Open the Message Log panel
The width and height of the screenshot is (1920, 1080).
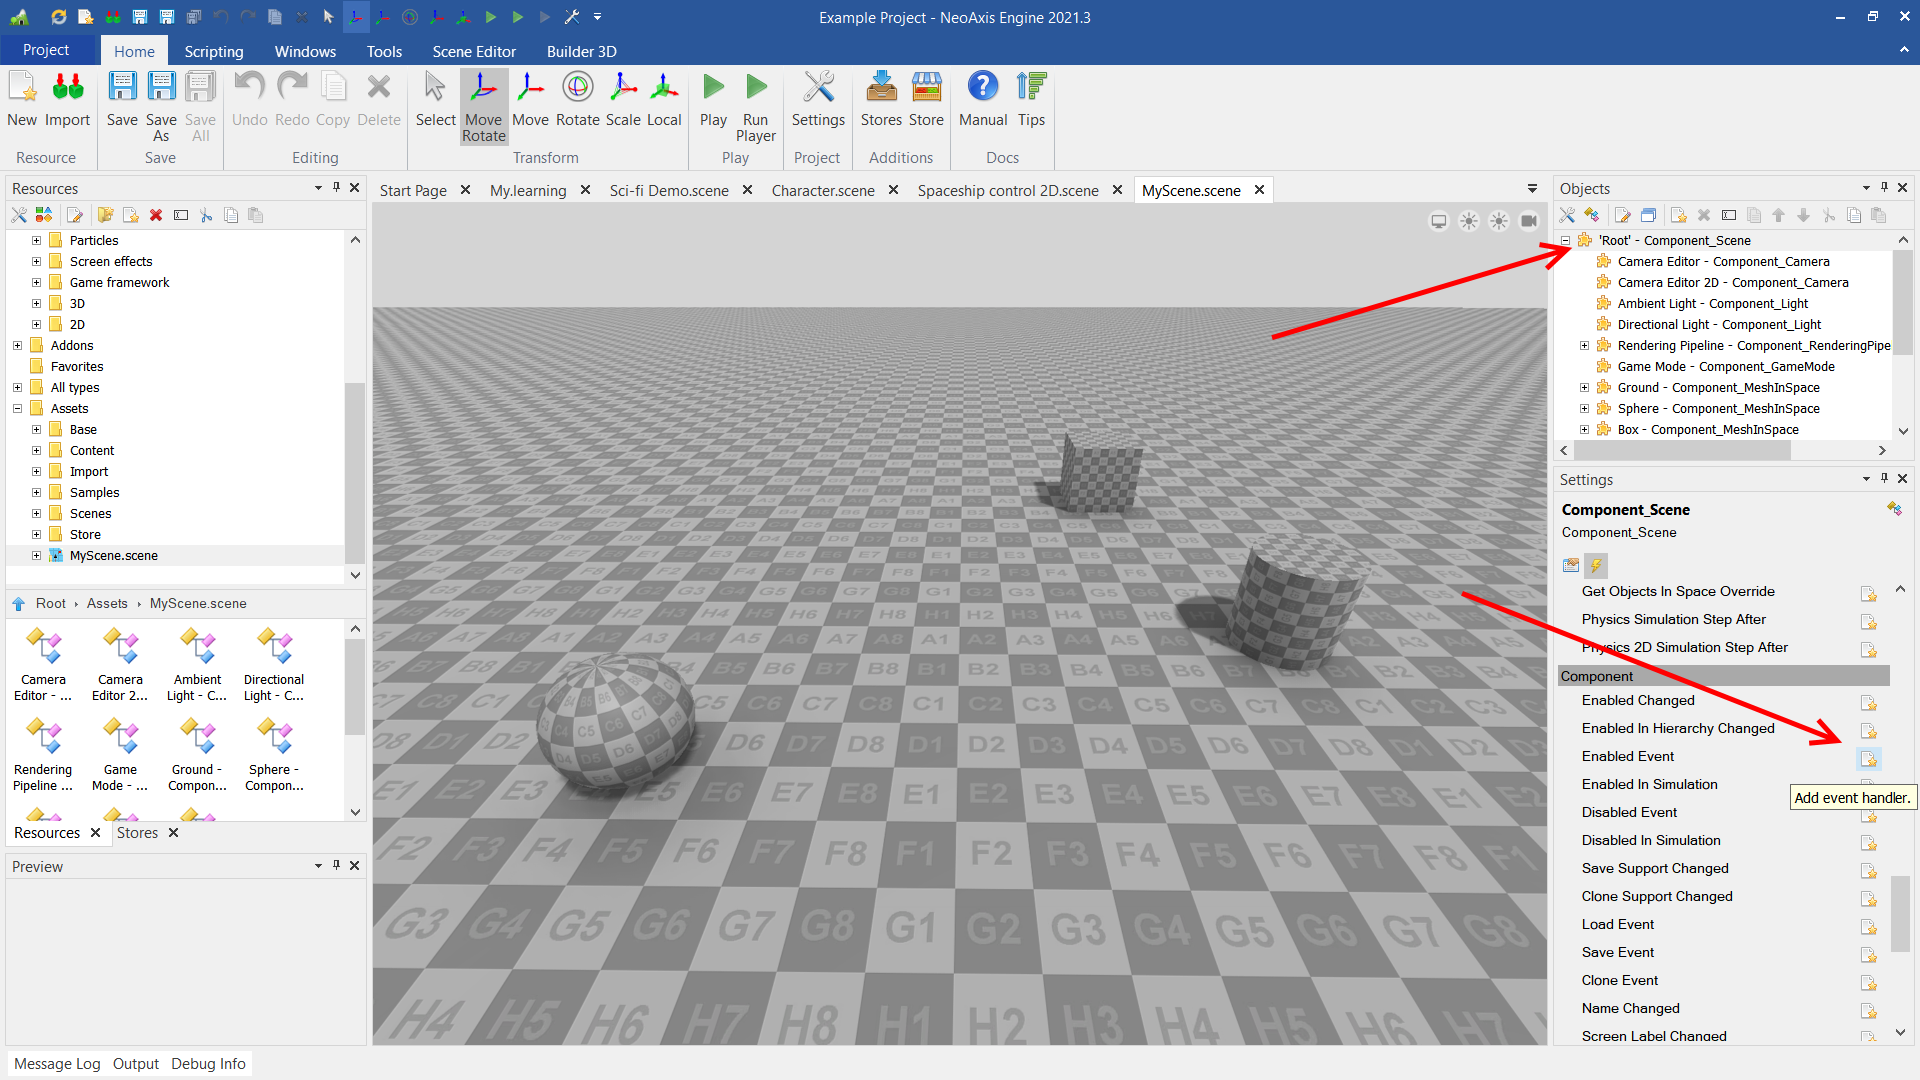point(57,1063)
